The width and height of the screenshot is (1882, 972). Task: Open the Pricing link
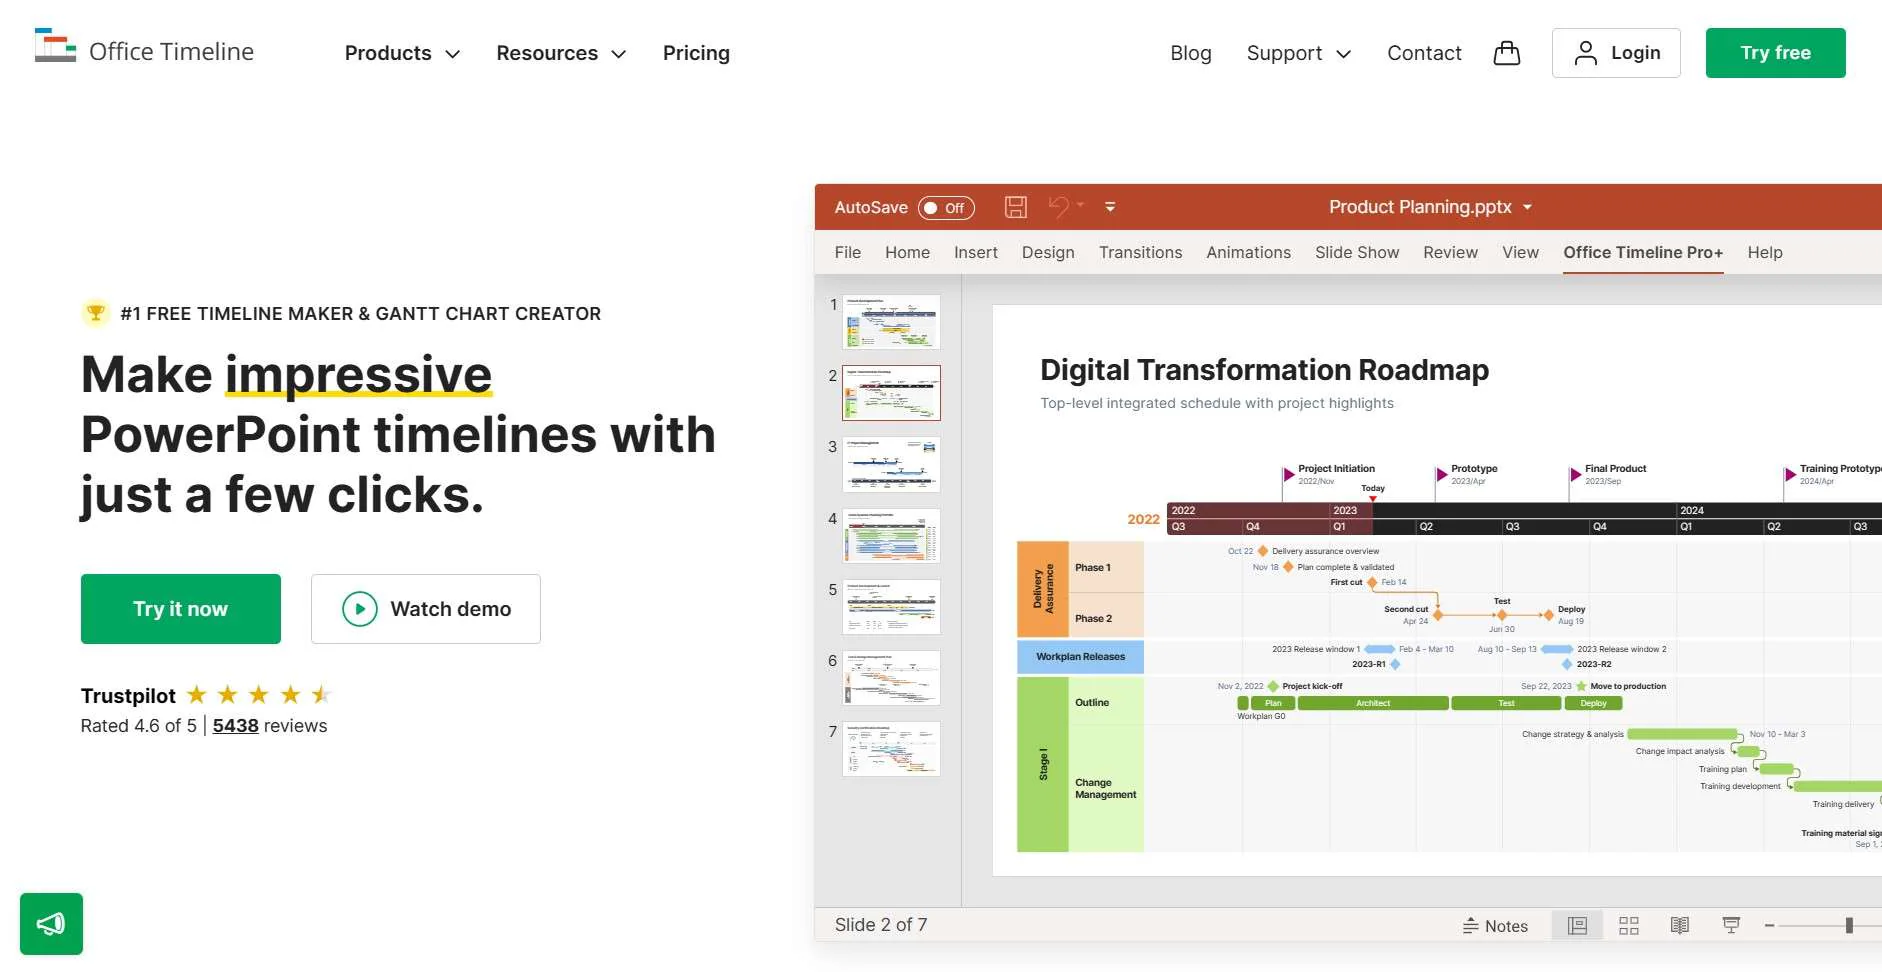(x=696, y=53)
